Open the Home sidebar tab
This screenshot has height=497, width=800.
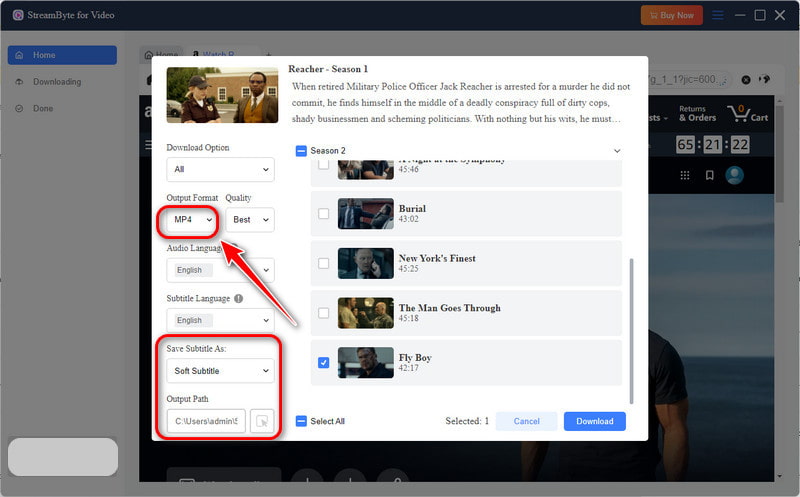(62, 55)
